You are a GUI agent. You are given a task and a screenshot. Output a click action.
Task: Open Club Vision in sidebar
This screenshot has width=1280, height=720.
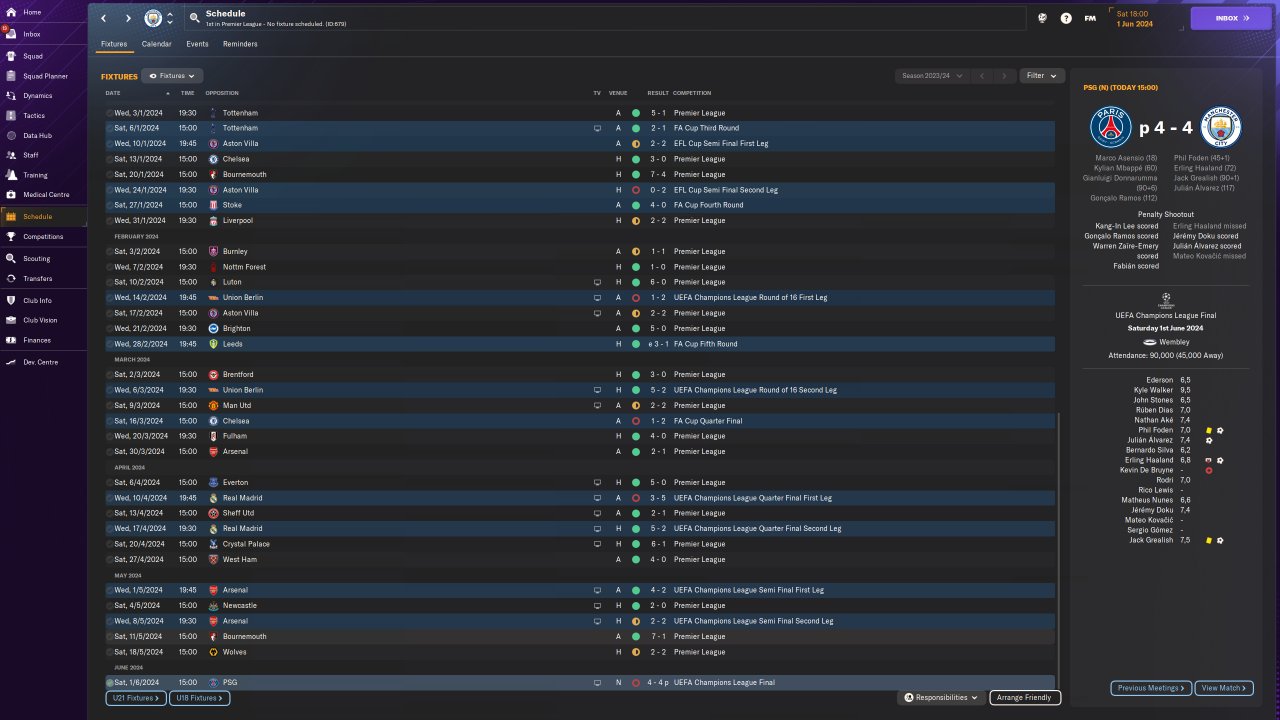pyautogui.click(x=40, y=320)
